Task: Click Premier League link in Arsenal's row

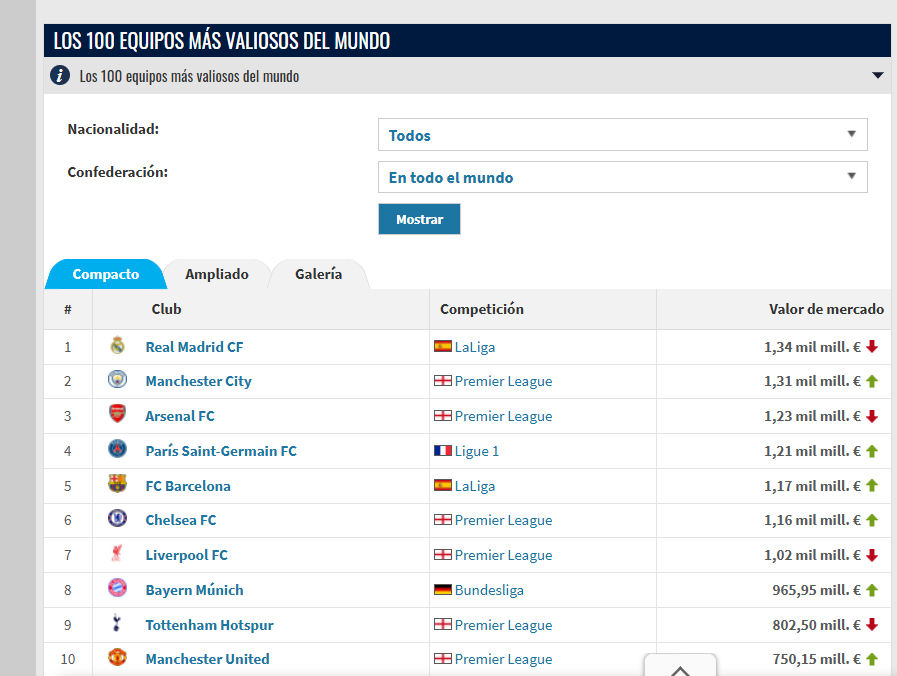Action: click(x=503, y=416)
